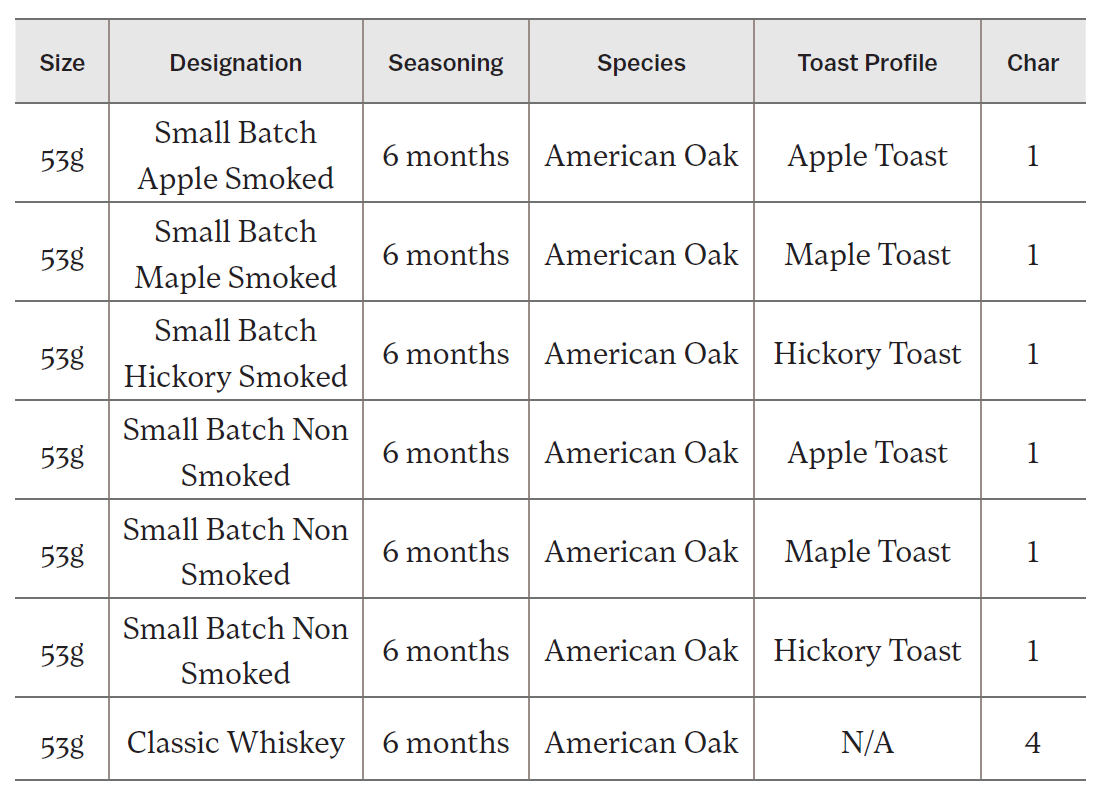Select American Oak in the Classic Whiskey row
Viewport: 1108px width, 793px height.
point(641,743)
